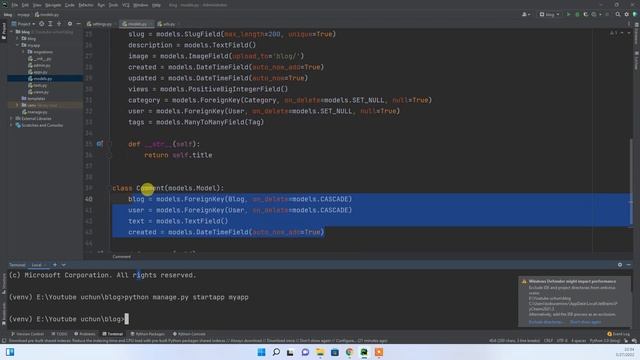Open PyCharm icon in taskbar
The image size is (640, 360).
pyautogui.click(x=364, y=352)
